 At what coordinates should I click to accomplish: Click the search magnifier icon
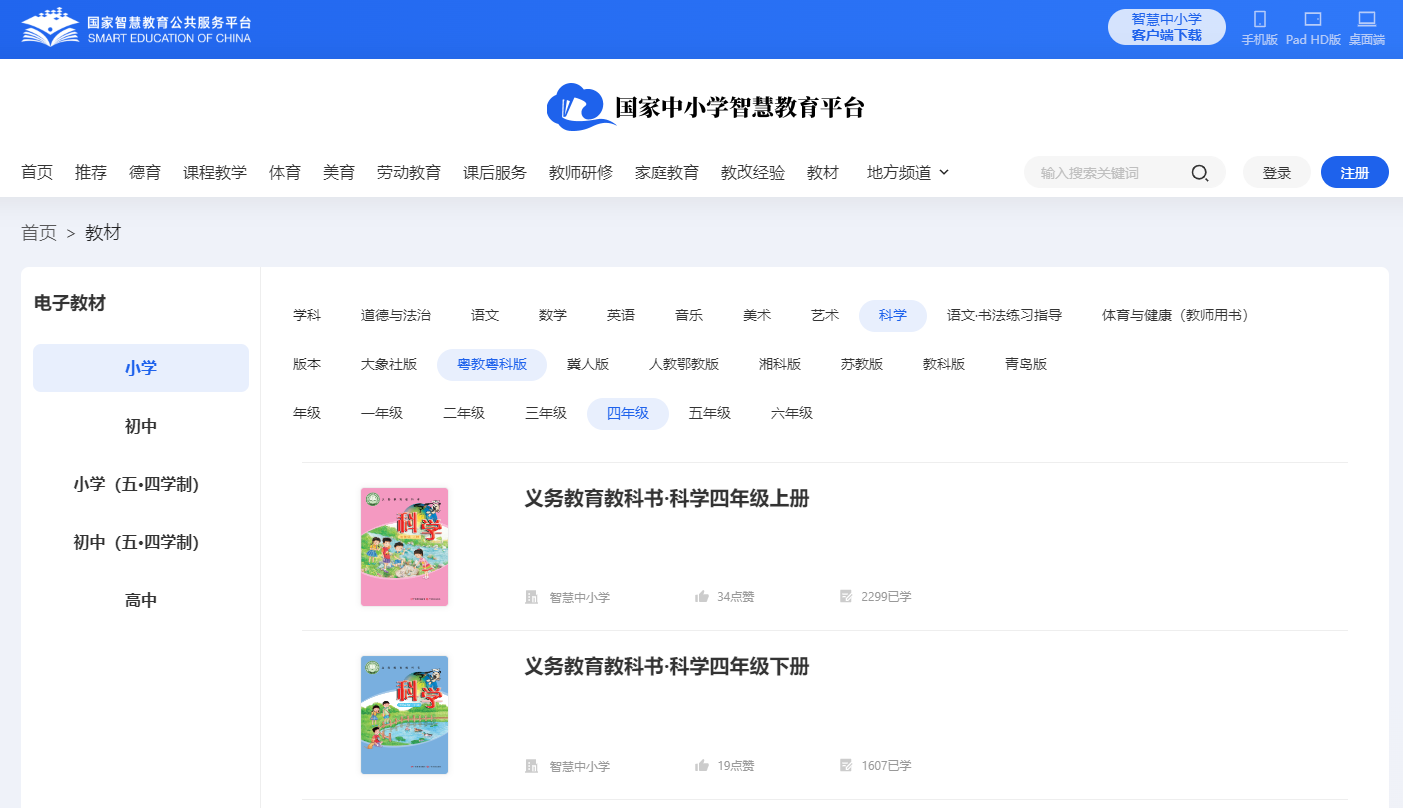coord(1199,172)
